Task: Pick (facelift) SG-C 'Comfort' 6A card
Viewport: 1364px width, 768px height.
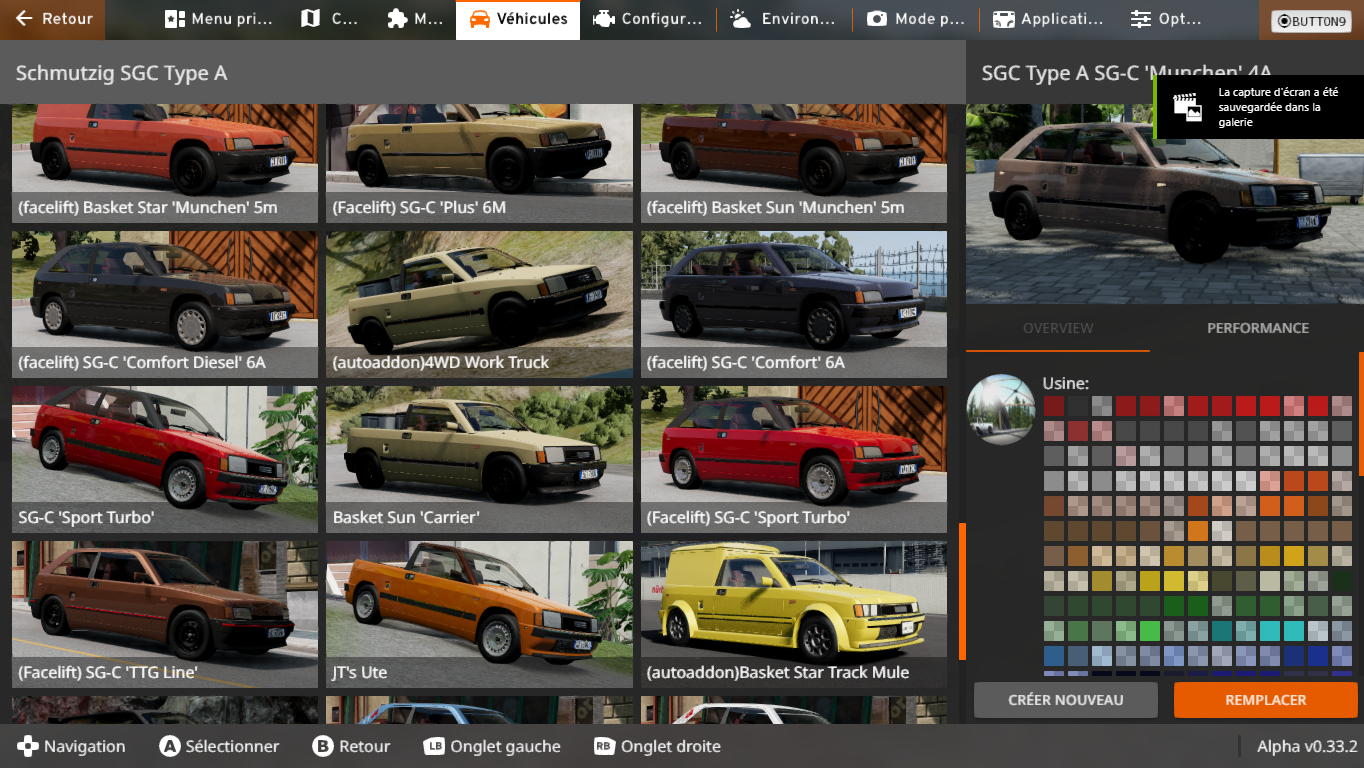Action: [794, 304]
